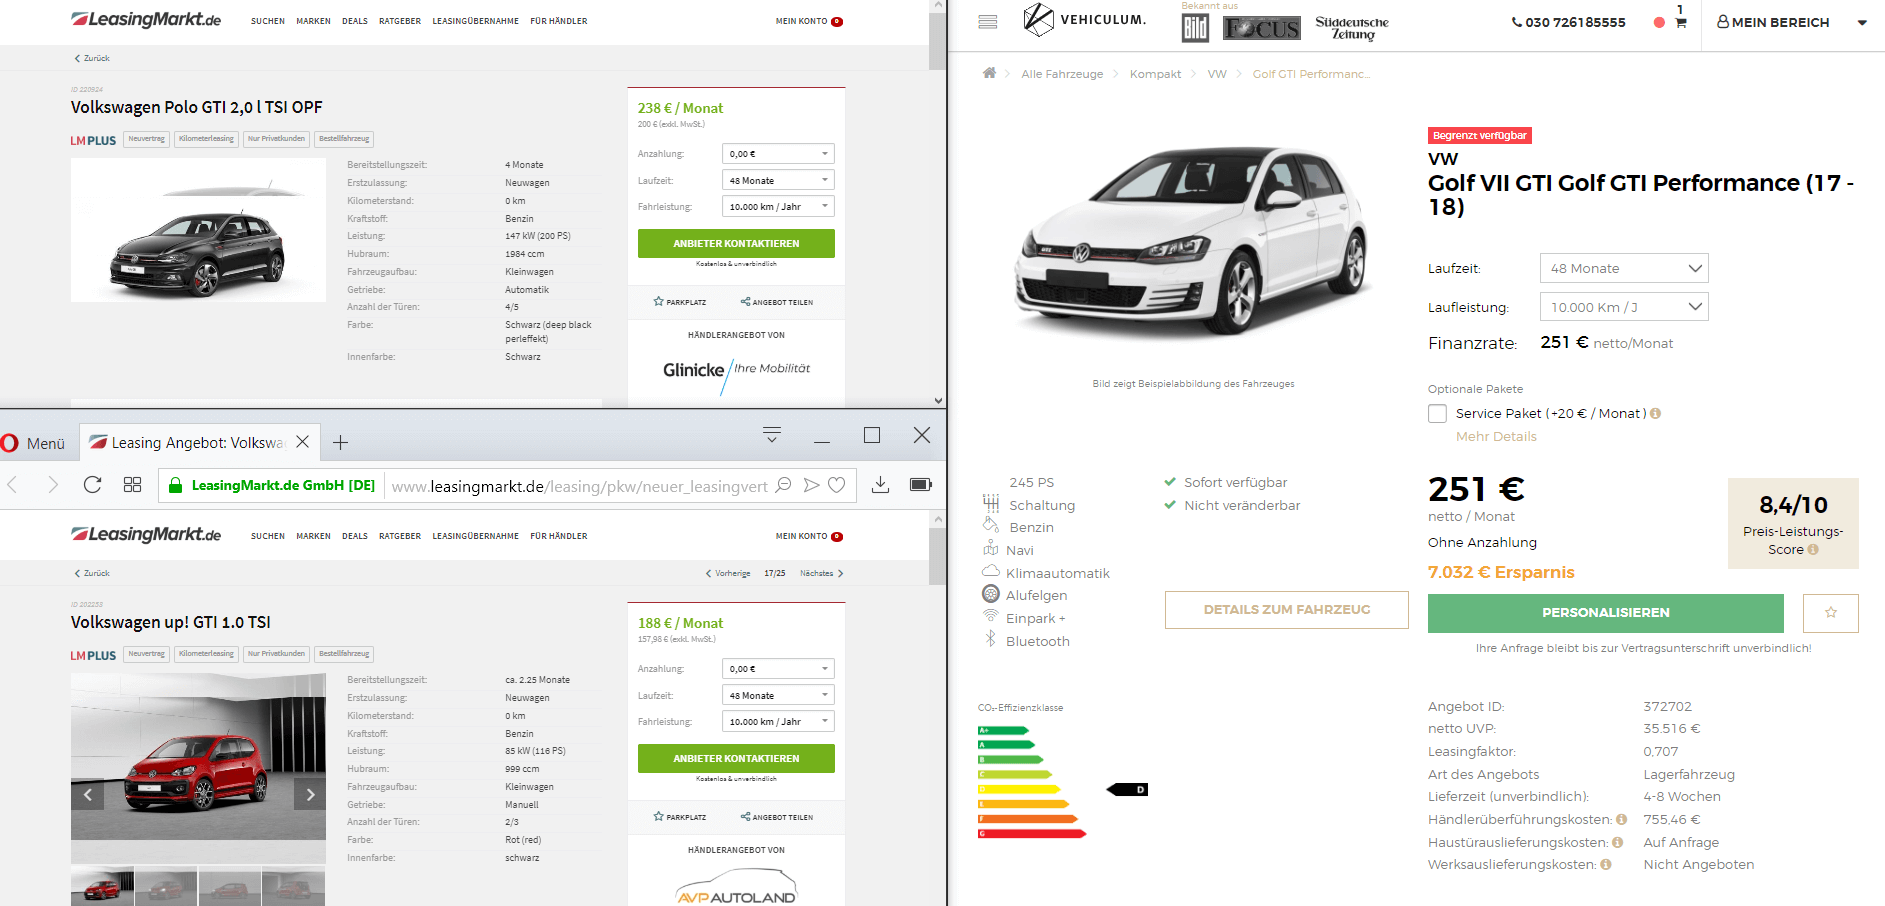Image resolution: width=1885 pixels, height=906 pixels.
Task: Click the PERSONALISIEREN button
Action: (1606, 613)
